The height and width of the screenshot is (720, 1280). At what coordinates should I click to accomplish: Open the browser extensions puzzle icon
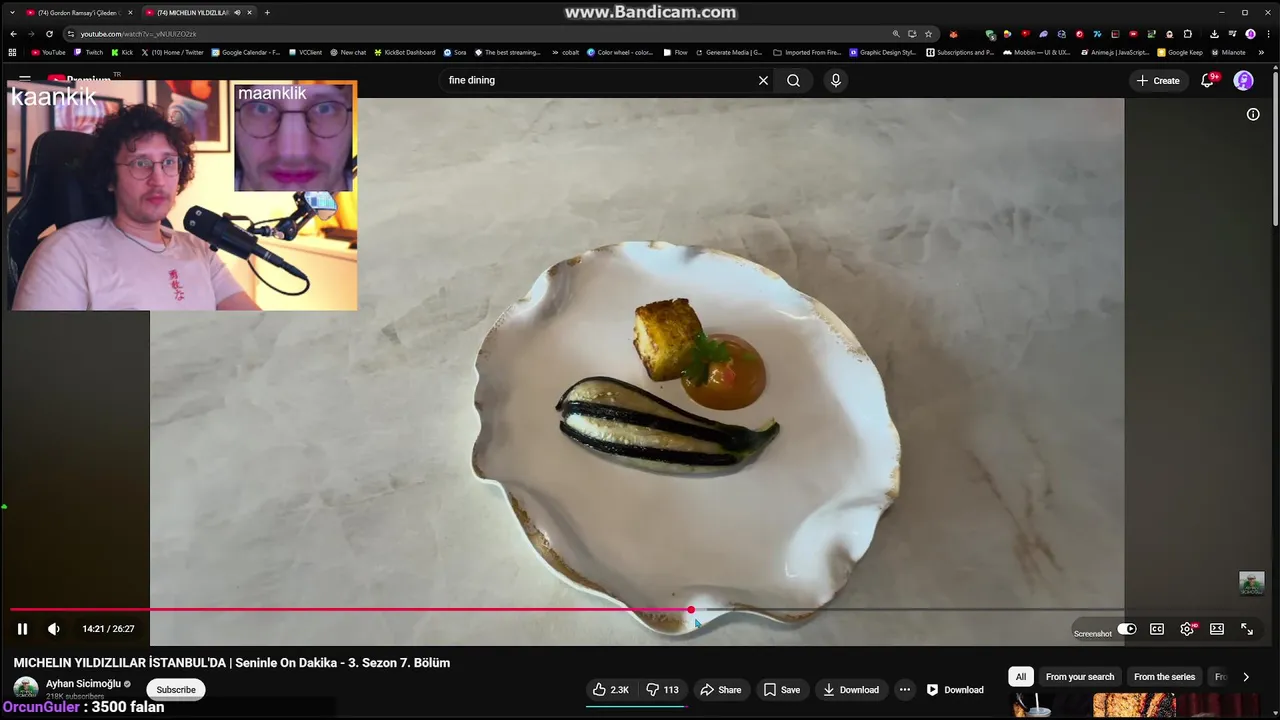coord(1187,34)
